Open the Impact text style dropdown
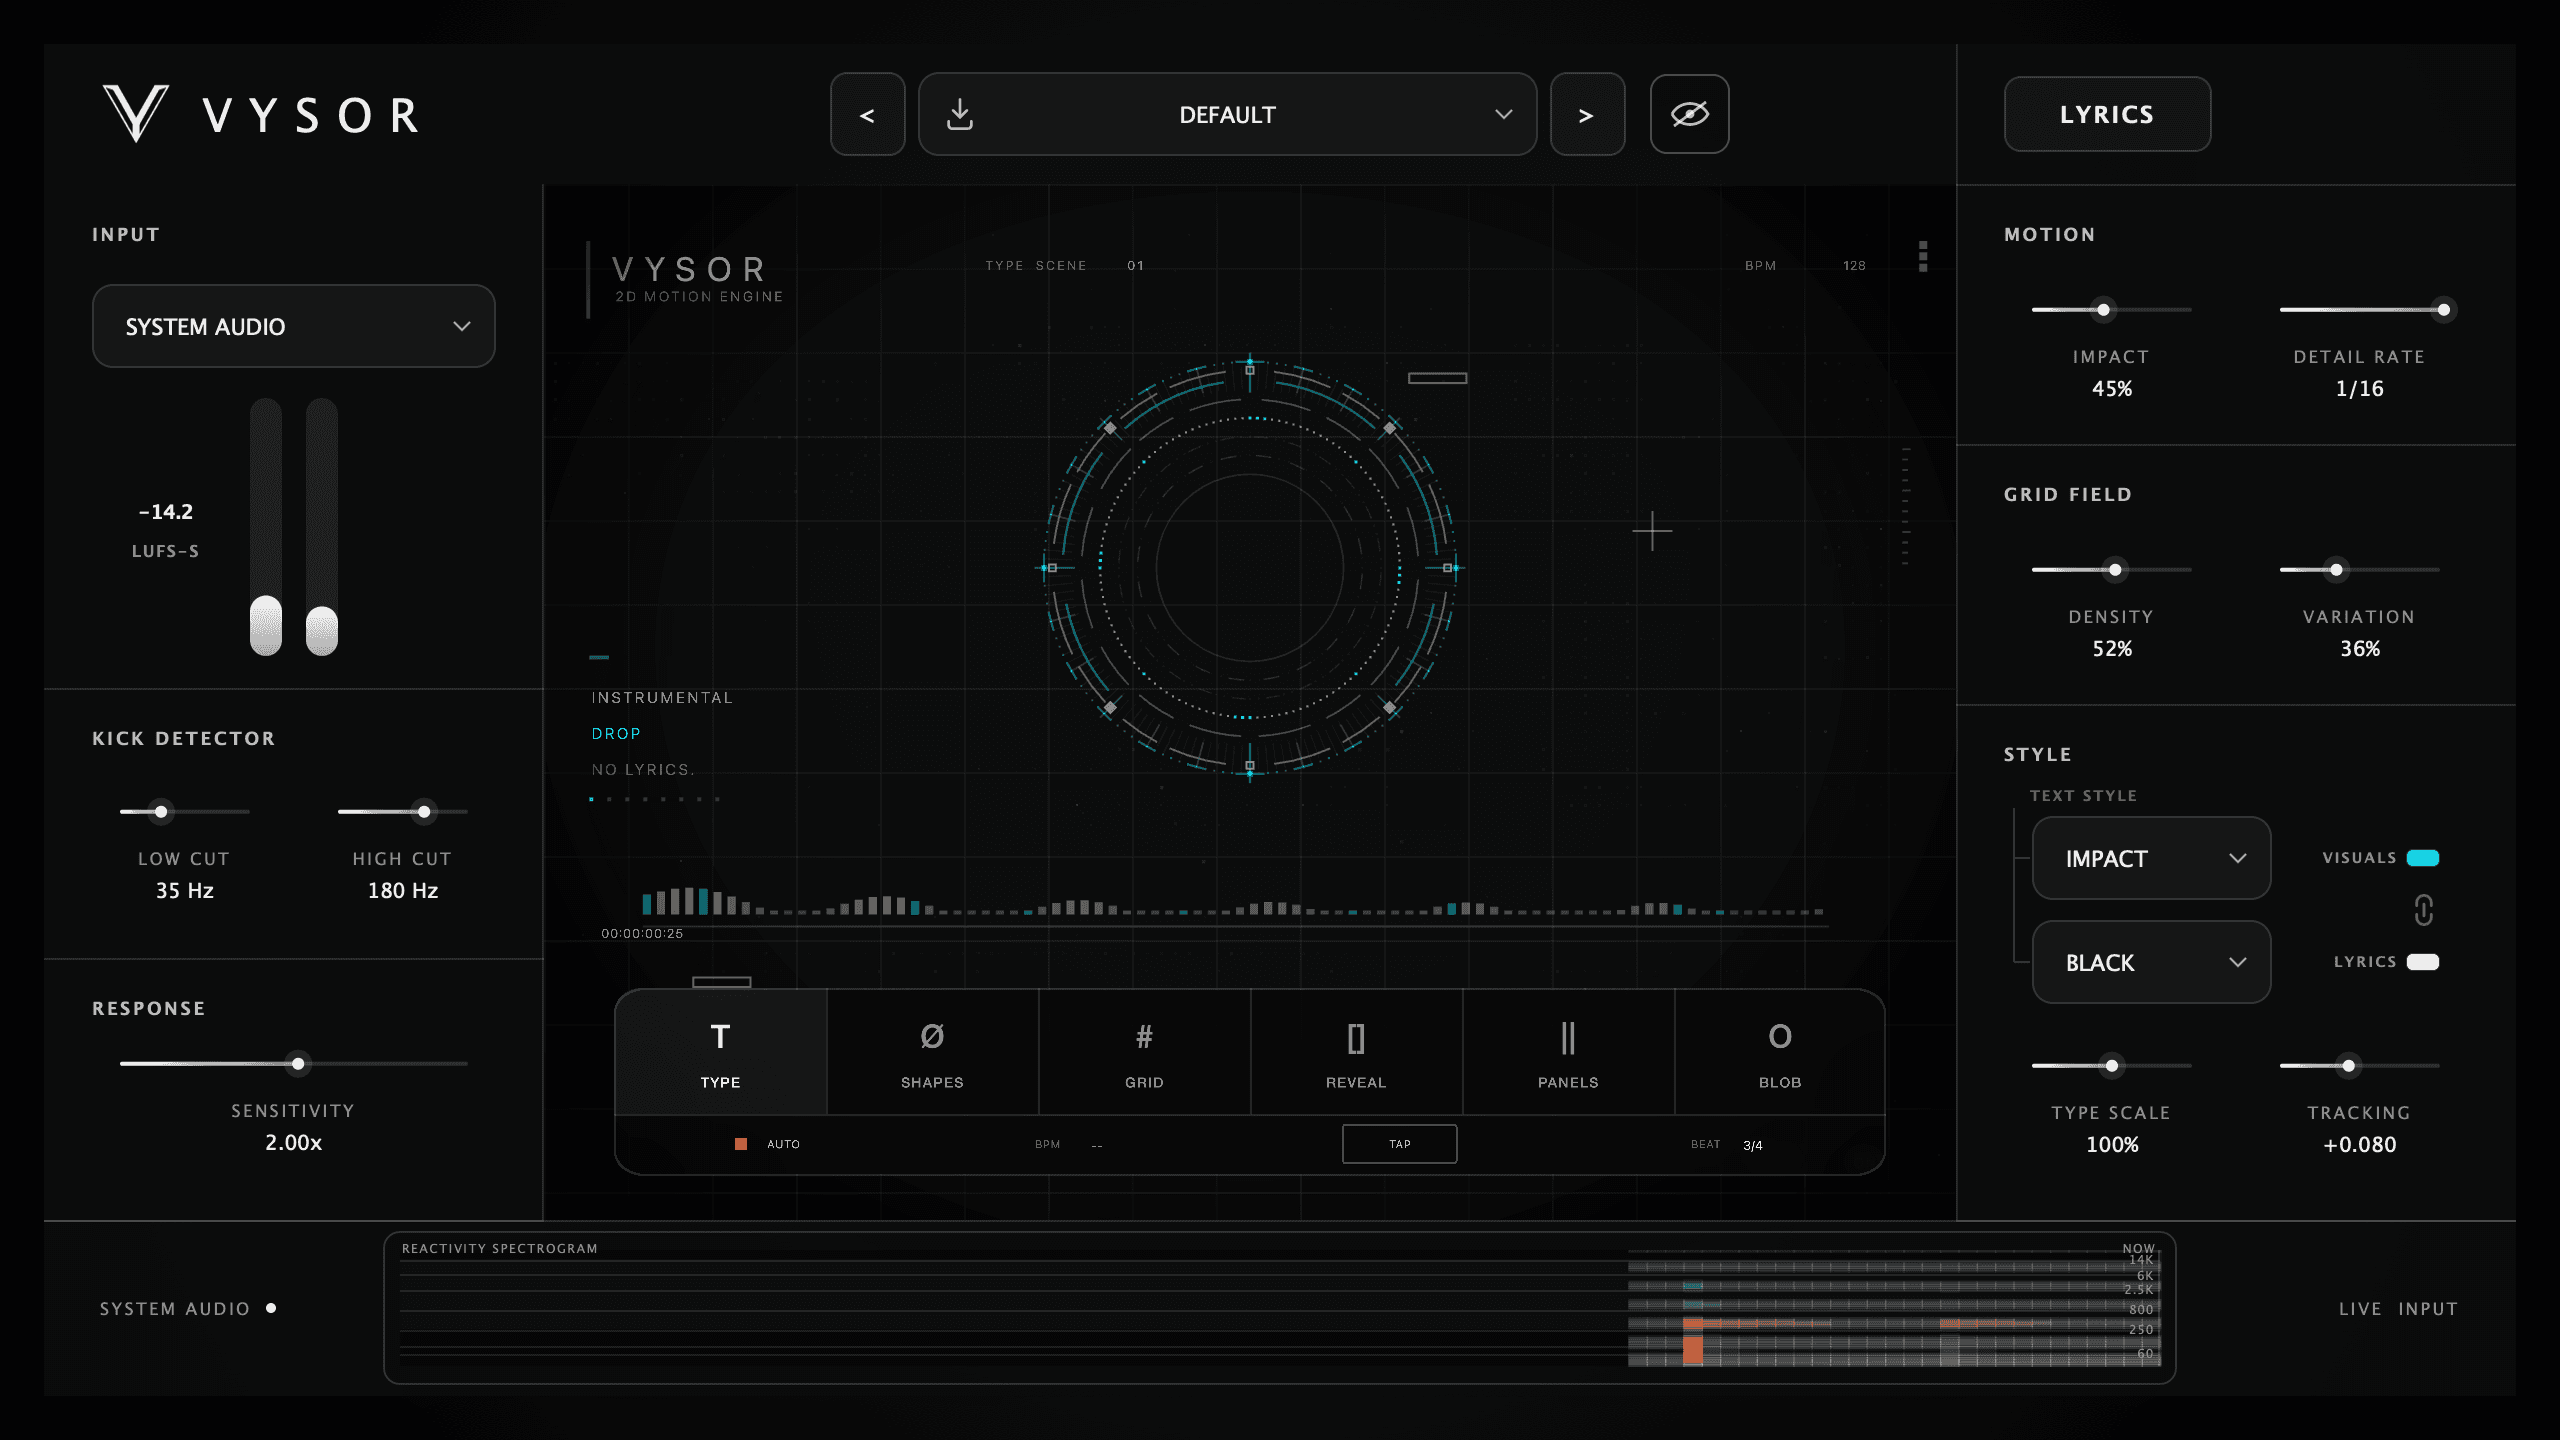 (2151, 858)
